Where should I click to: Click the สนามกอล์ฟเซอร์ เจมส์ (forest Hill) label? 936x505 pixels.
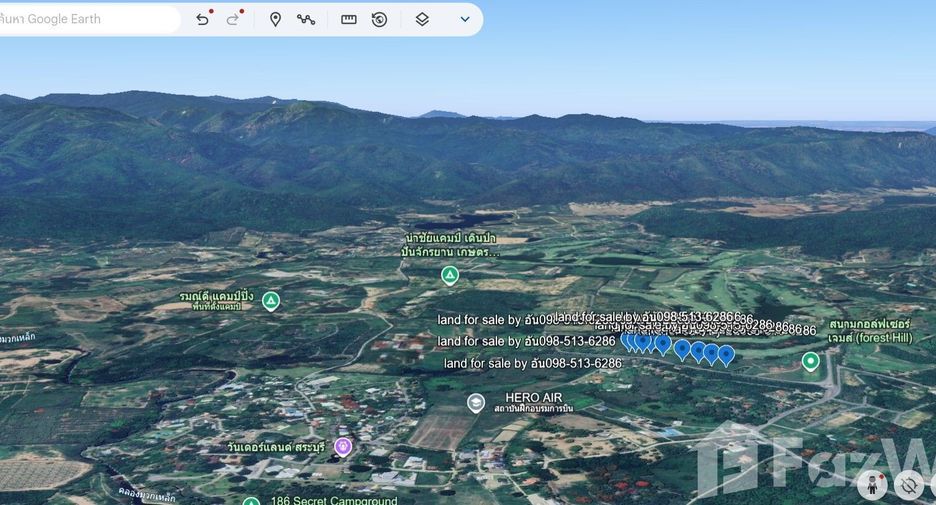point(870,331)
